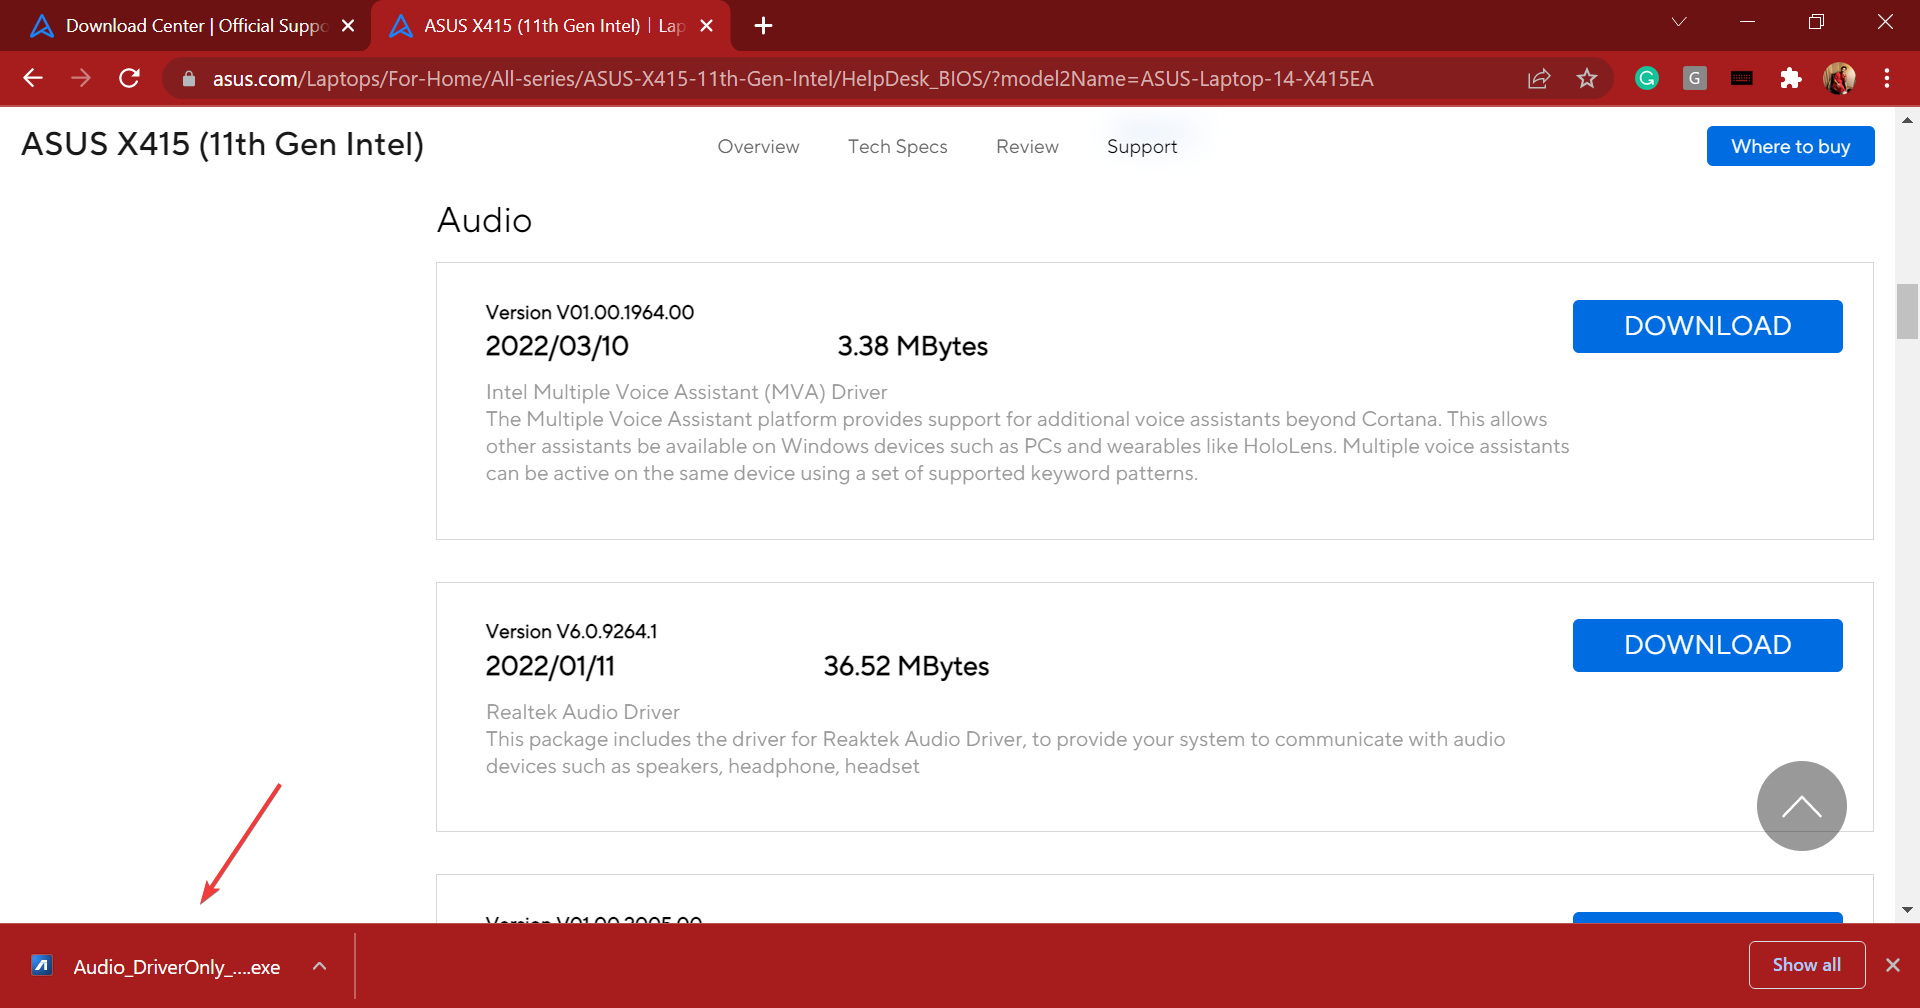This screenshot has width=1920, height=1008.
Task: Open the tab search dropdown chevron
Action: point(1679,22)
